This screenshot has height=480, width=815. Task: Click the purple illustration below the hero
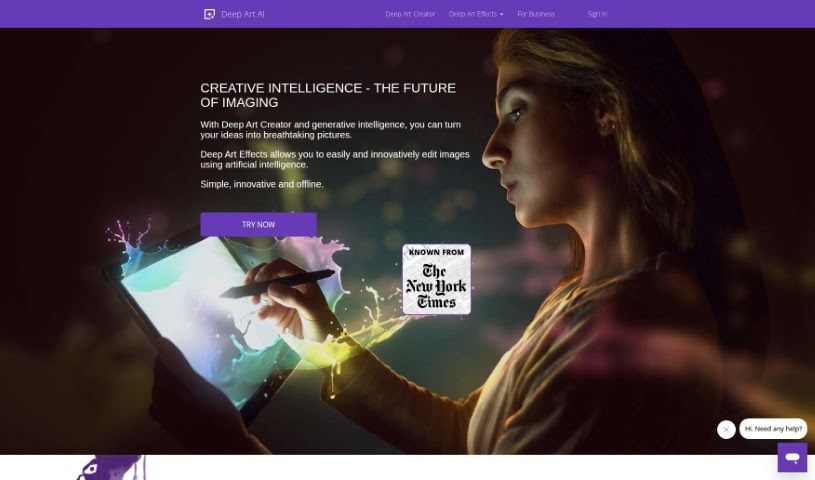pyautogui.click(x=112, y=468)
